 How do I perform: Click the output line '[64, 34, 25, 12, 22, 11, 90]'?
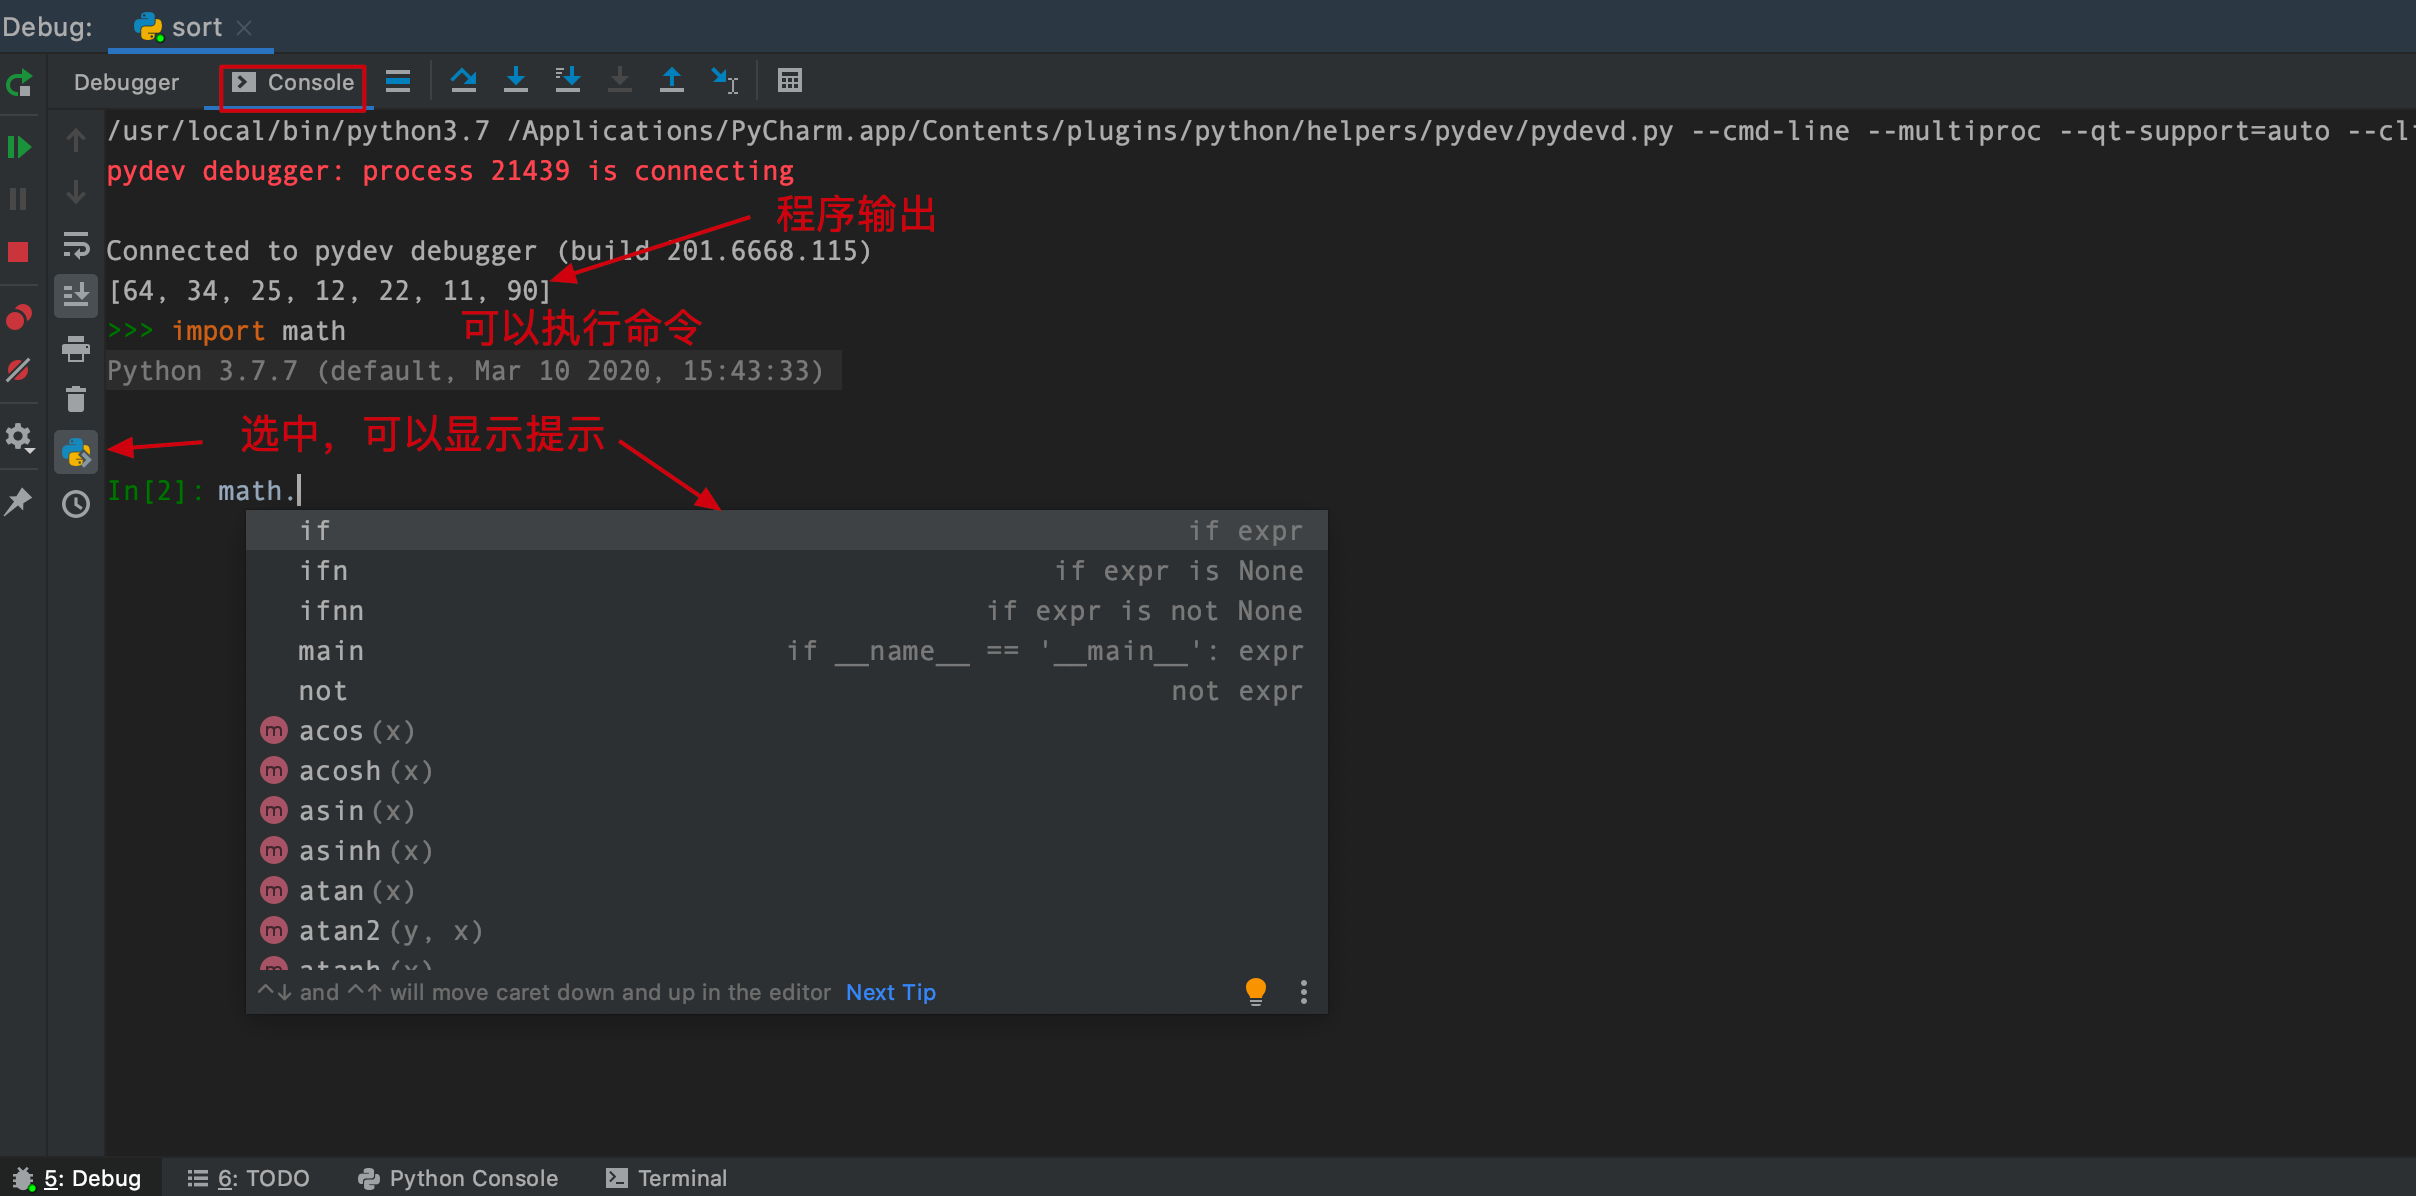(x=330, y=291)
